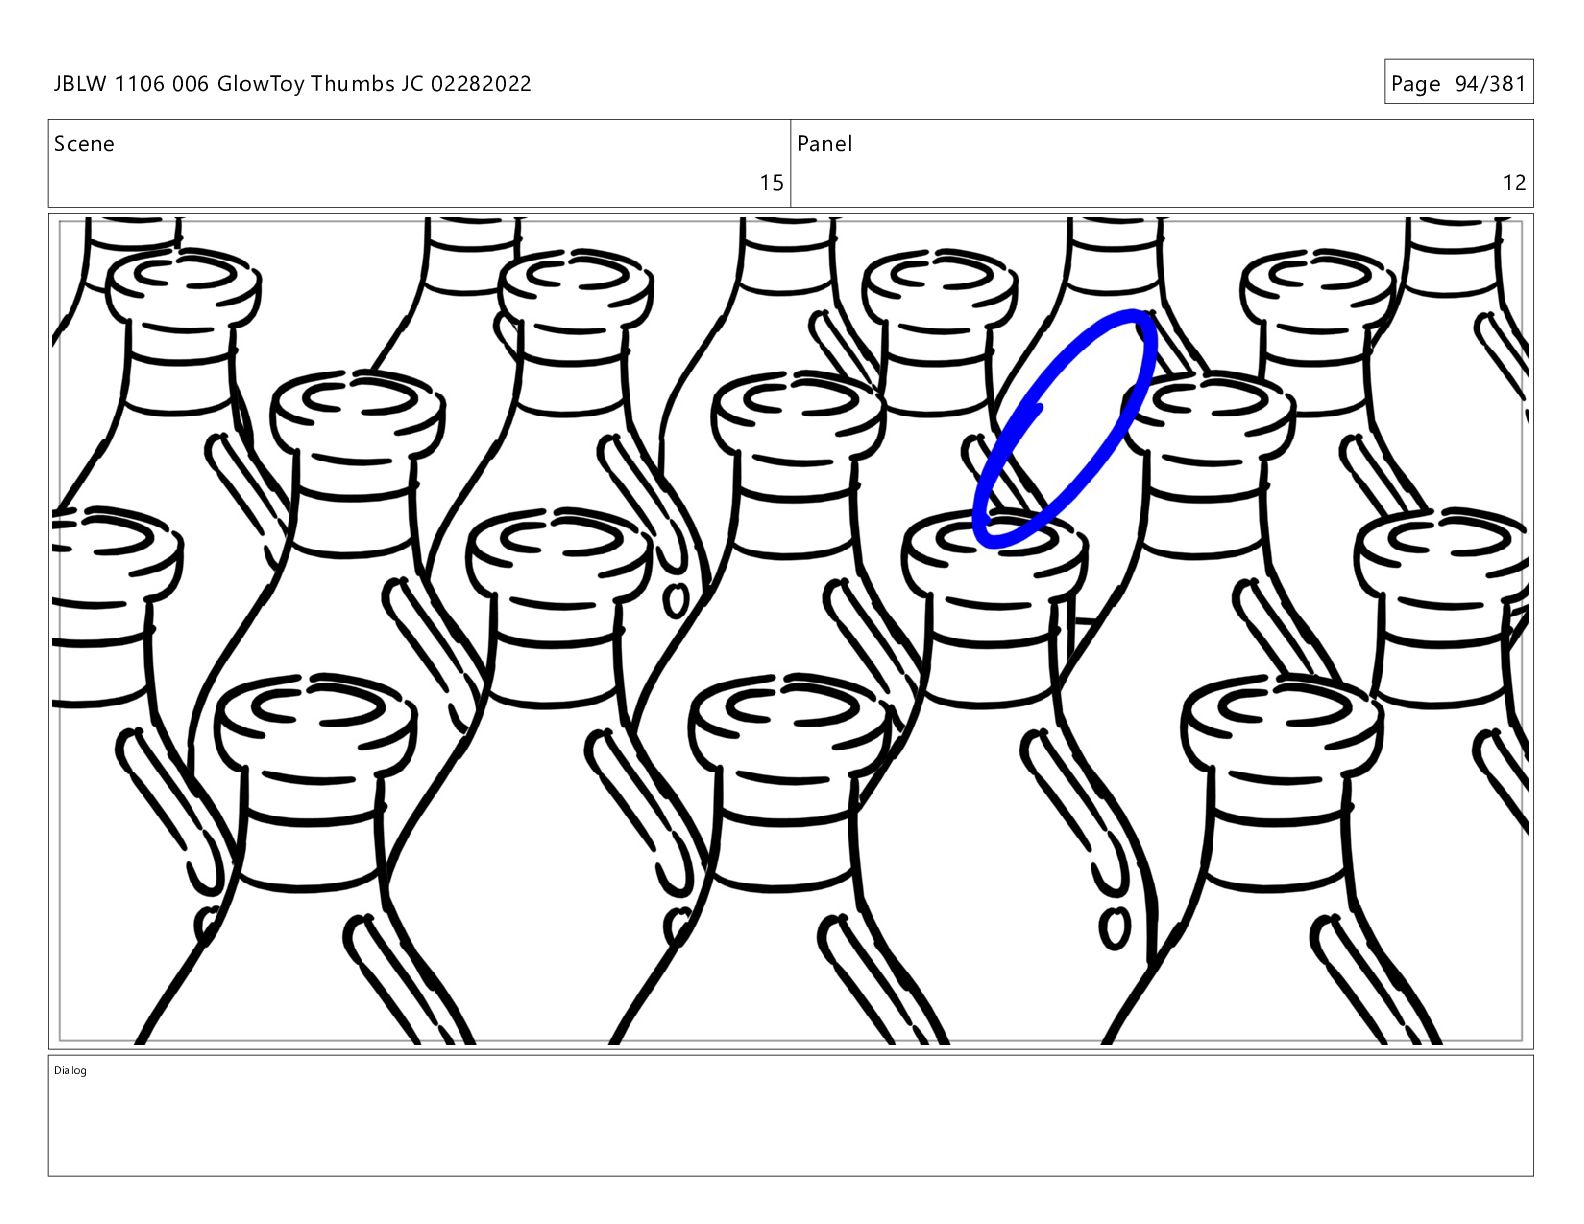Click inside the empty Dialog box
Viewport: 1584px width, 1224px height.
coord(790,1116)
